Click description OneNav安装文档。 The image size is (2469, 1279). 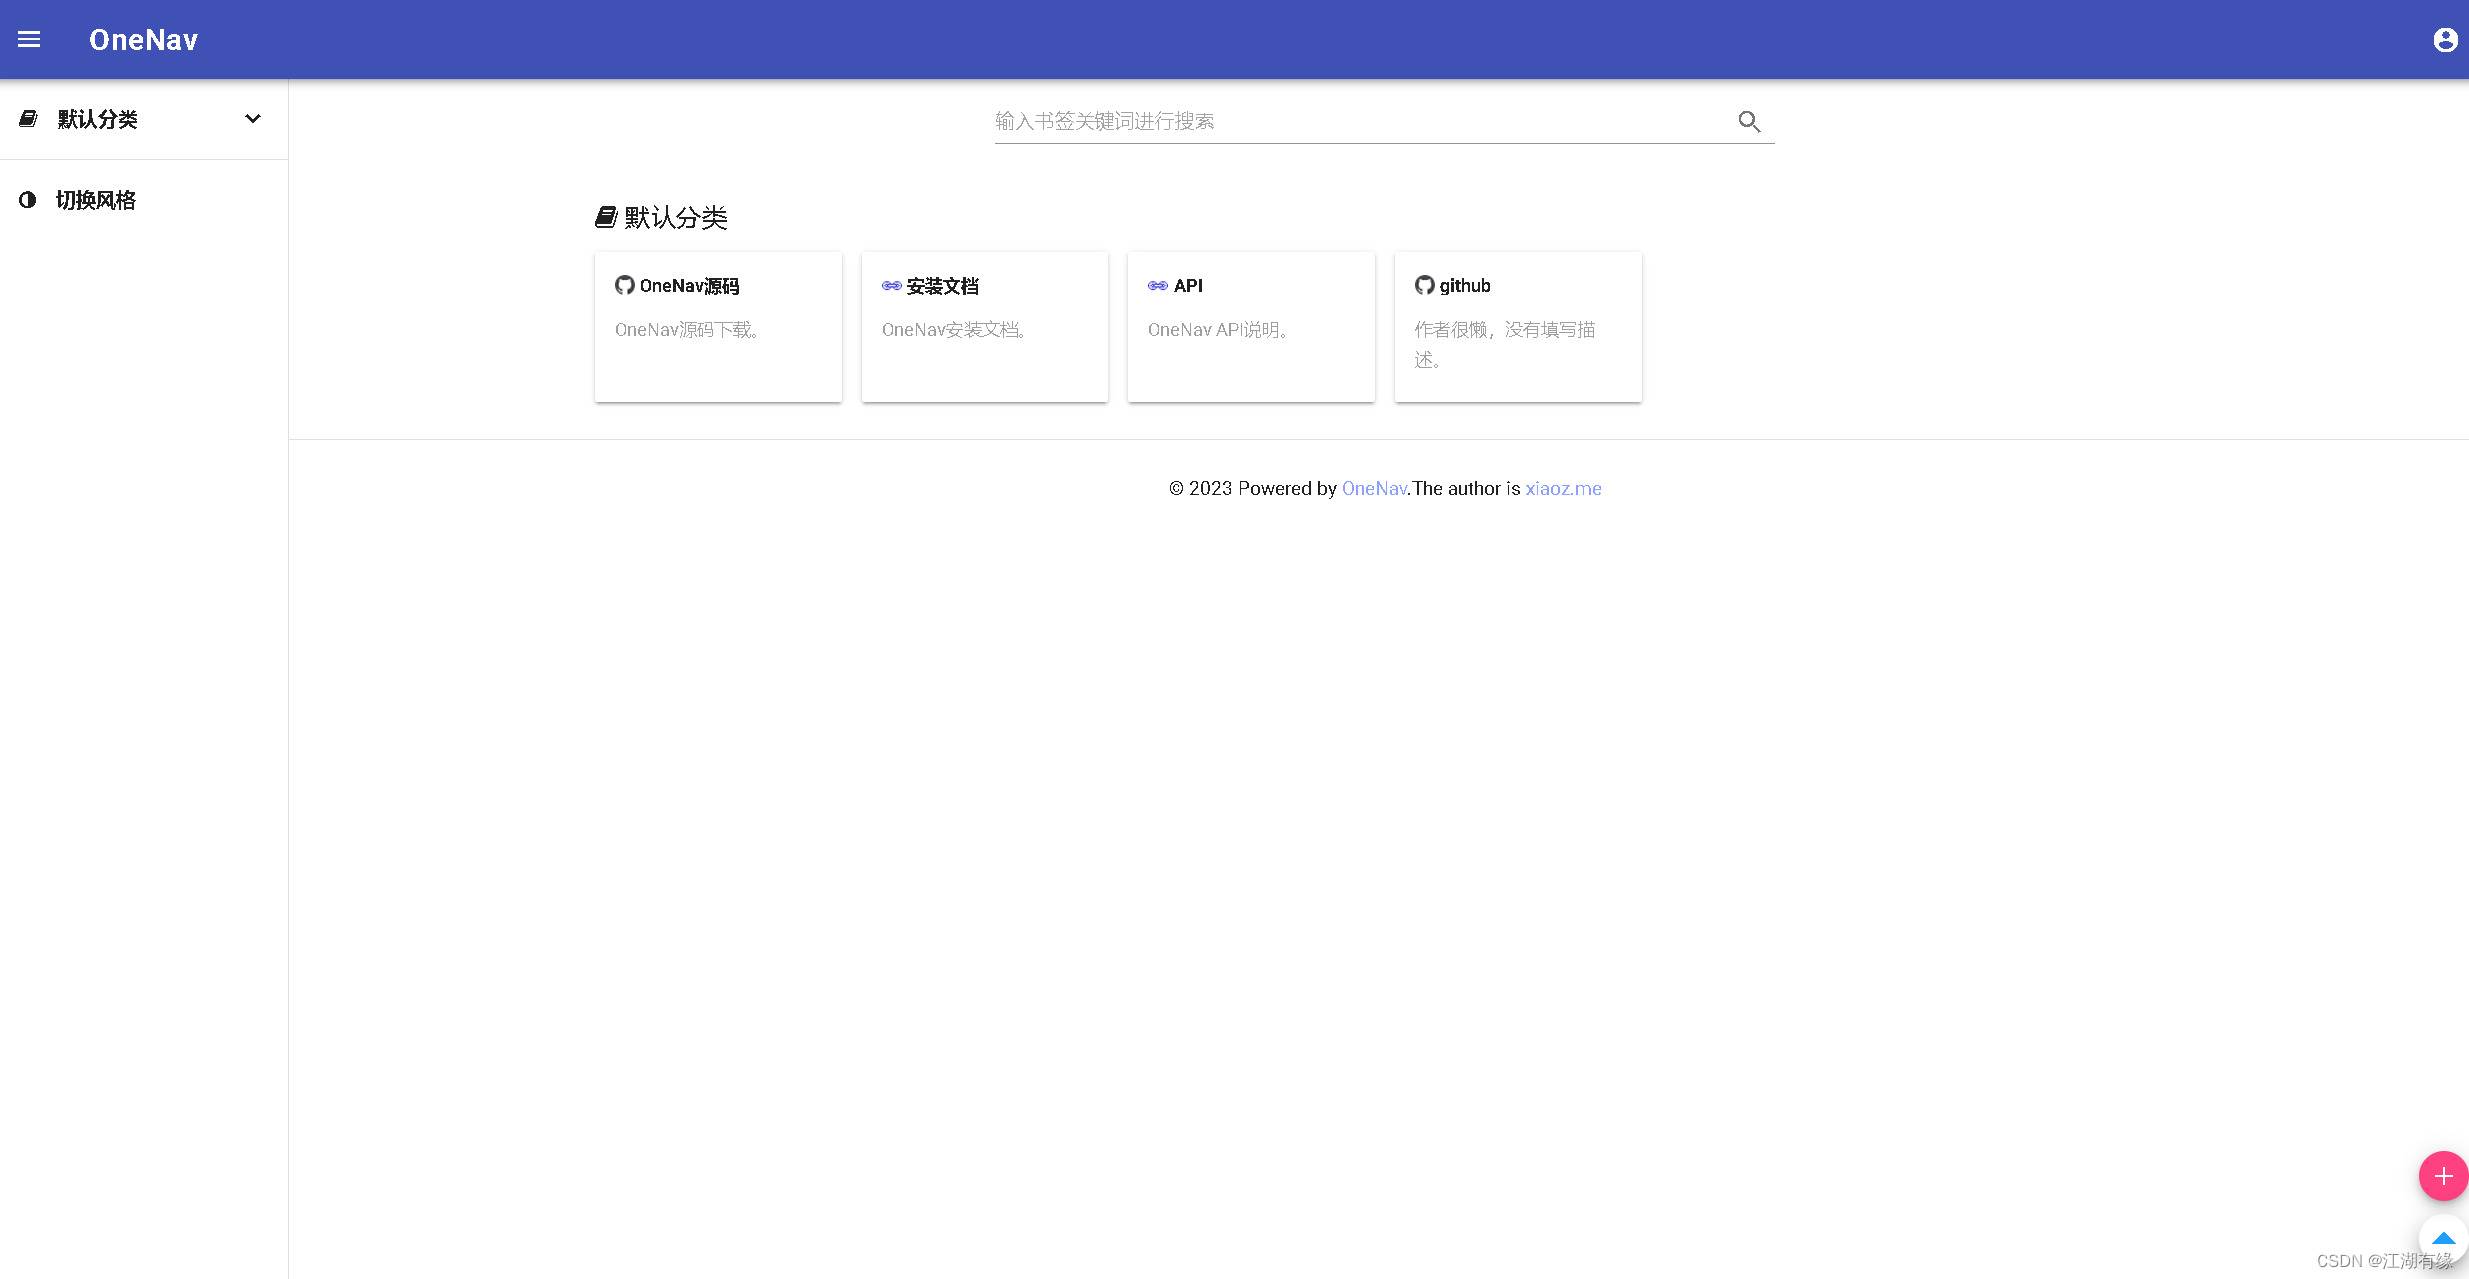[x=956, y=330]
